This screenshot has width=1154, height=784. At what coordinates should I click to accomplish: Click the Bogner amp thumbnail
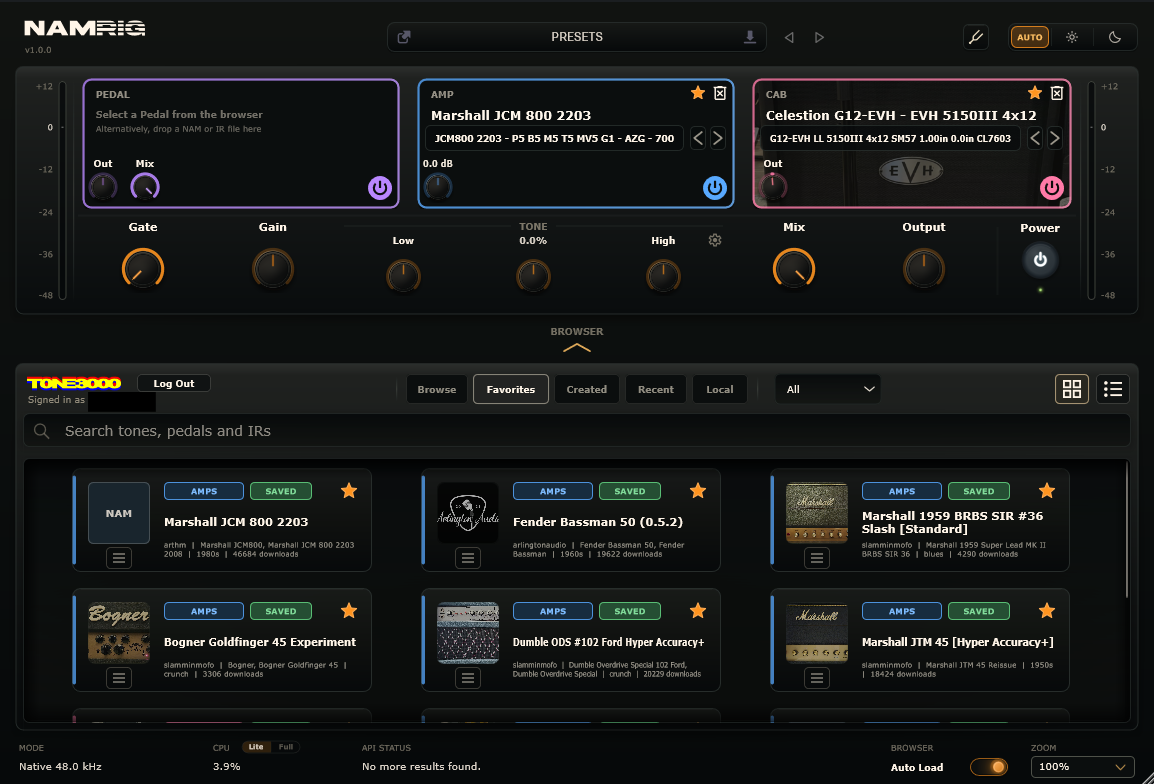(x=118, y=633)
